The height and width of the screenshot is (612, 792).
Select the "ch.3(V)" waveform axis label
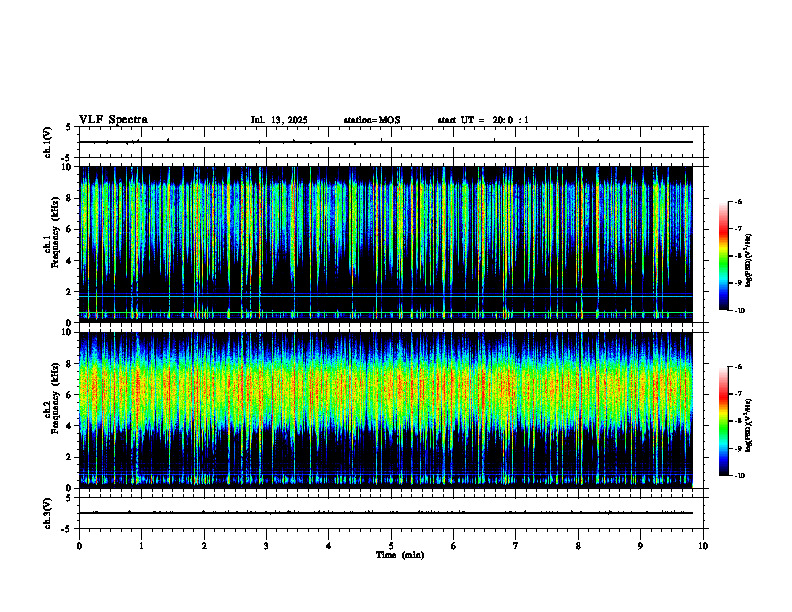point(48,513)
